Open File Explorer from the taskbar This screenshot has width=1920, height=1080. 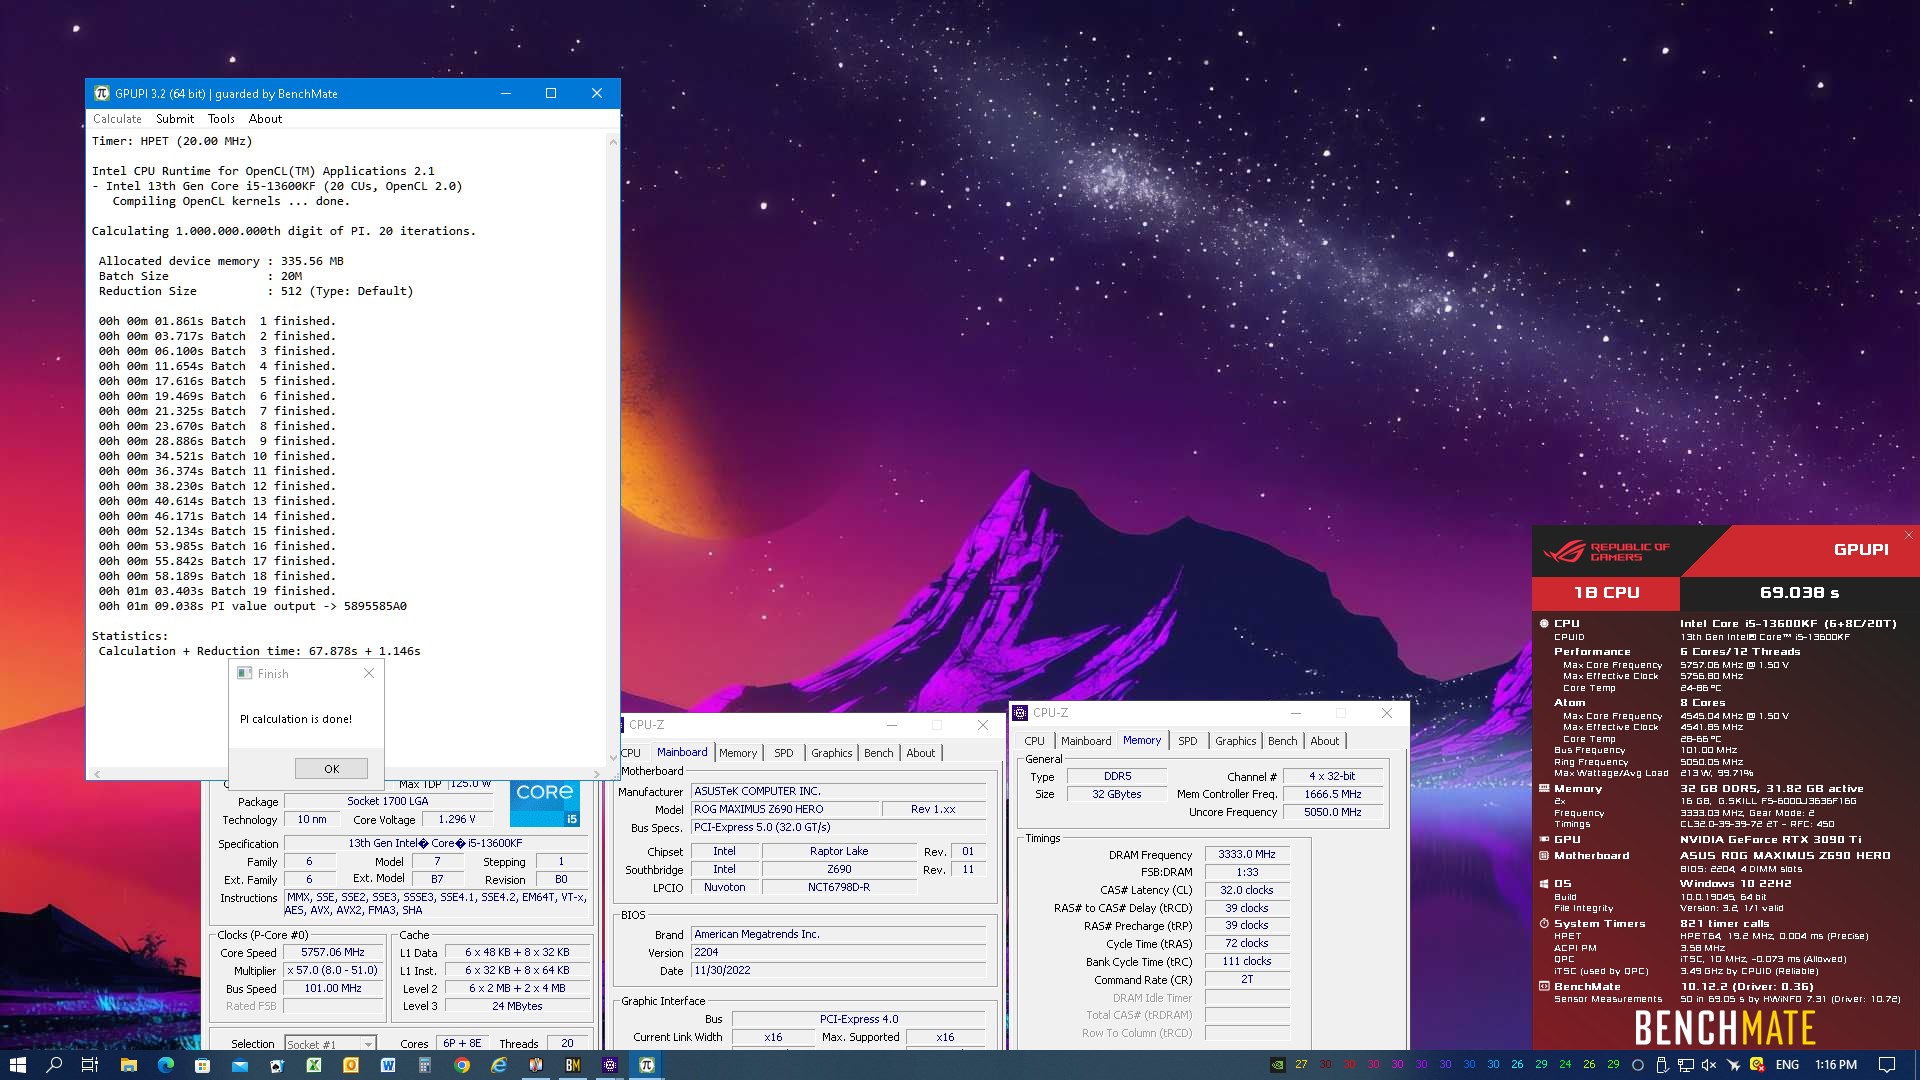click(128, 1065)
